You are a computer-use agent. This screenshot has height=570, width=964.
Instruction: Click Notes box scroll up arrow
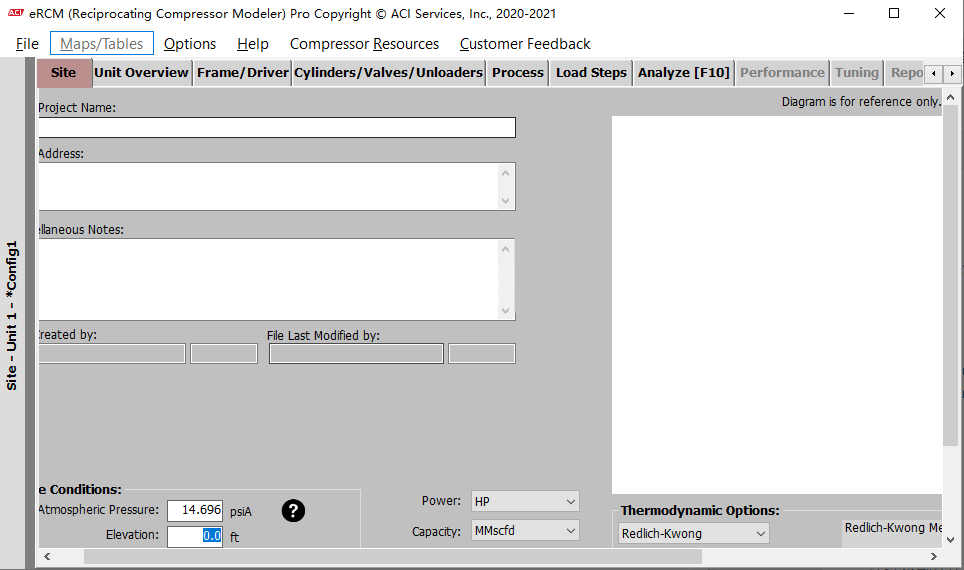click(x=505, y=249)
